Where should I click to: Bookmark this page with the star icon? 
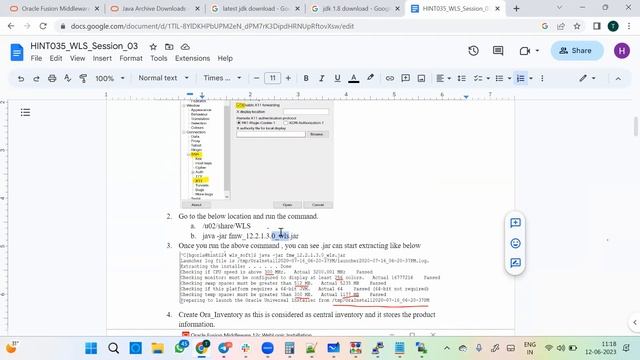577,26
